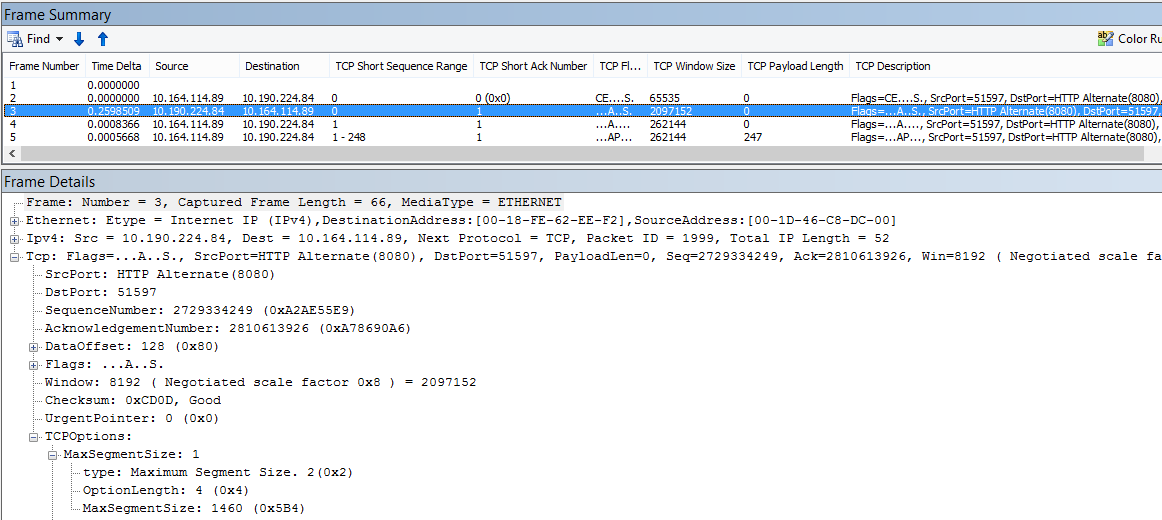The height and width of the screenshot is (520, 1162).
Task: Select UrgentPointer: 0 (0x0) row
Action: (132, 419)
